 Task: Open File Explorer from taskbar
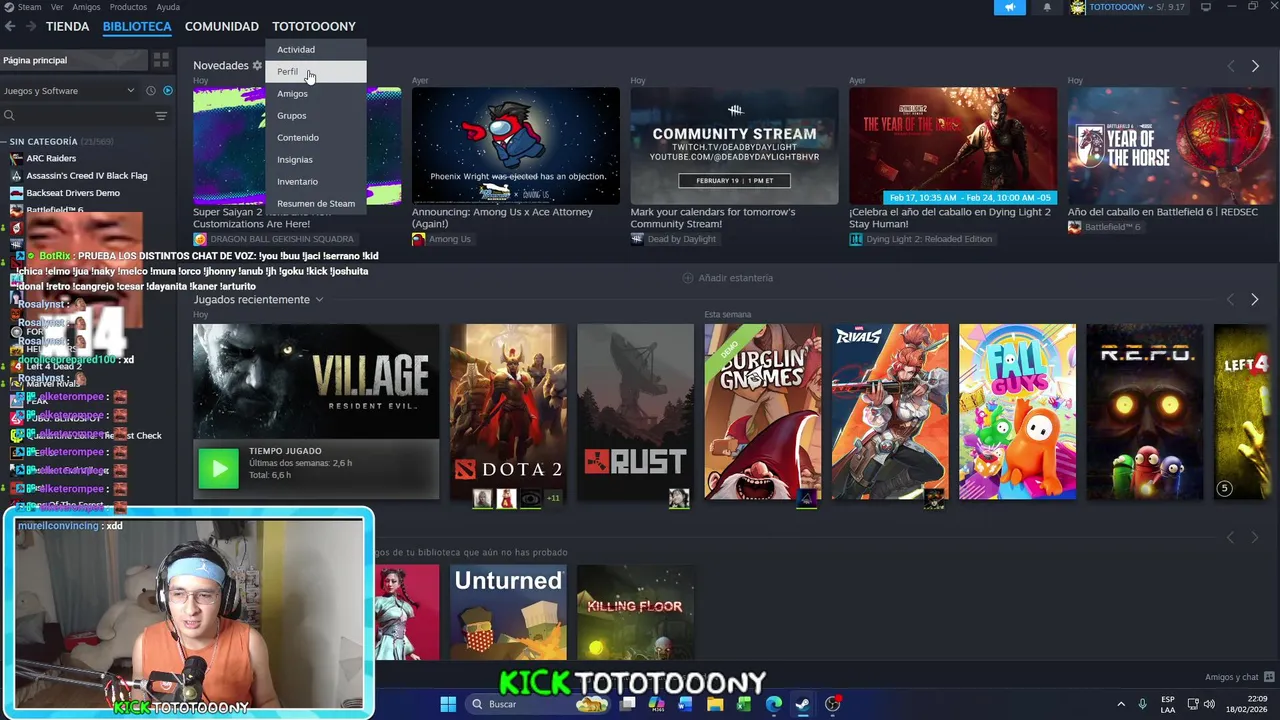click(715, 704)
